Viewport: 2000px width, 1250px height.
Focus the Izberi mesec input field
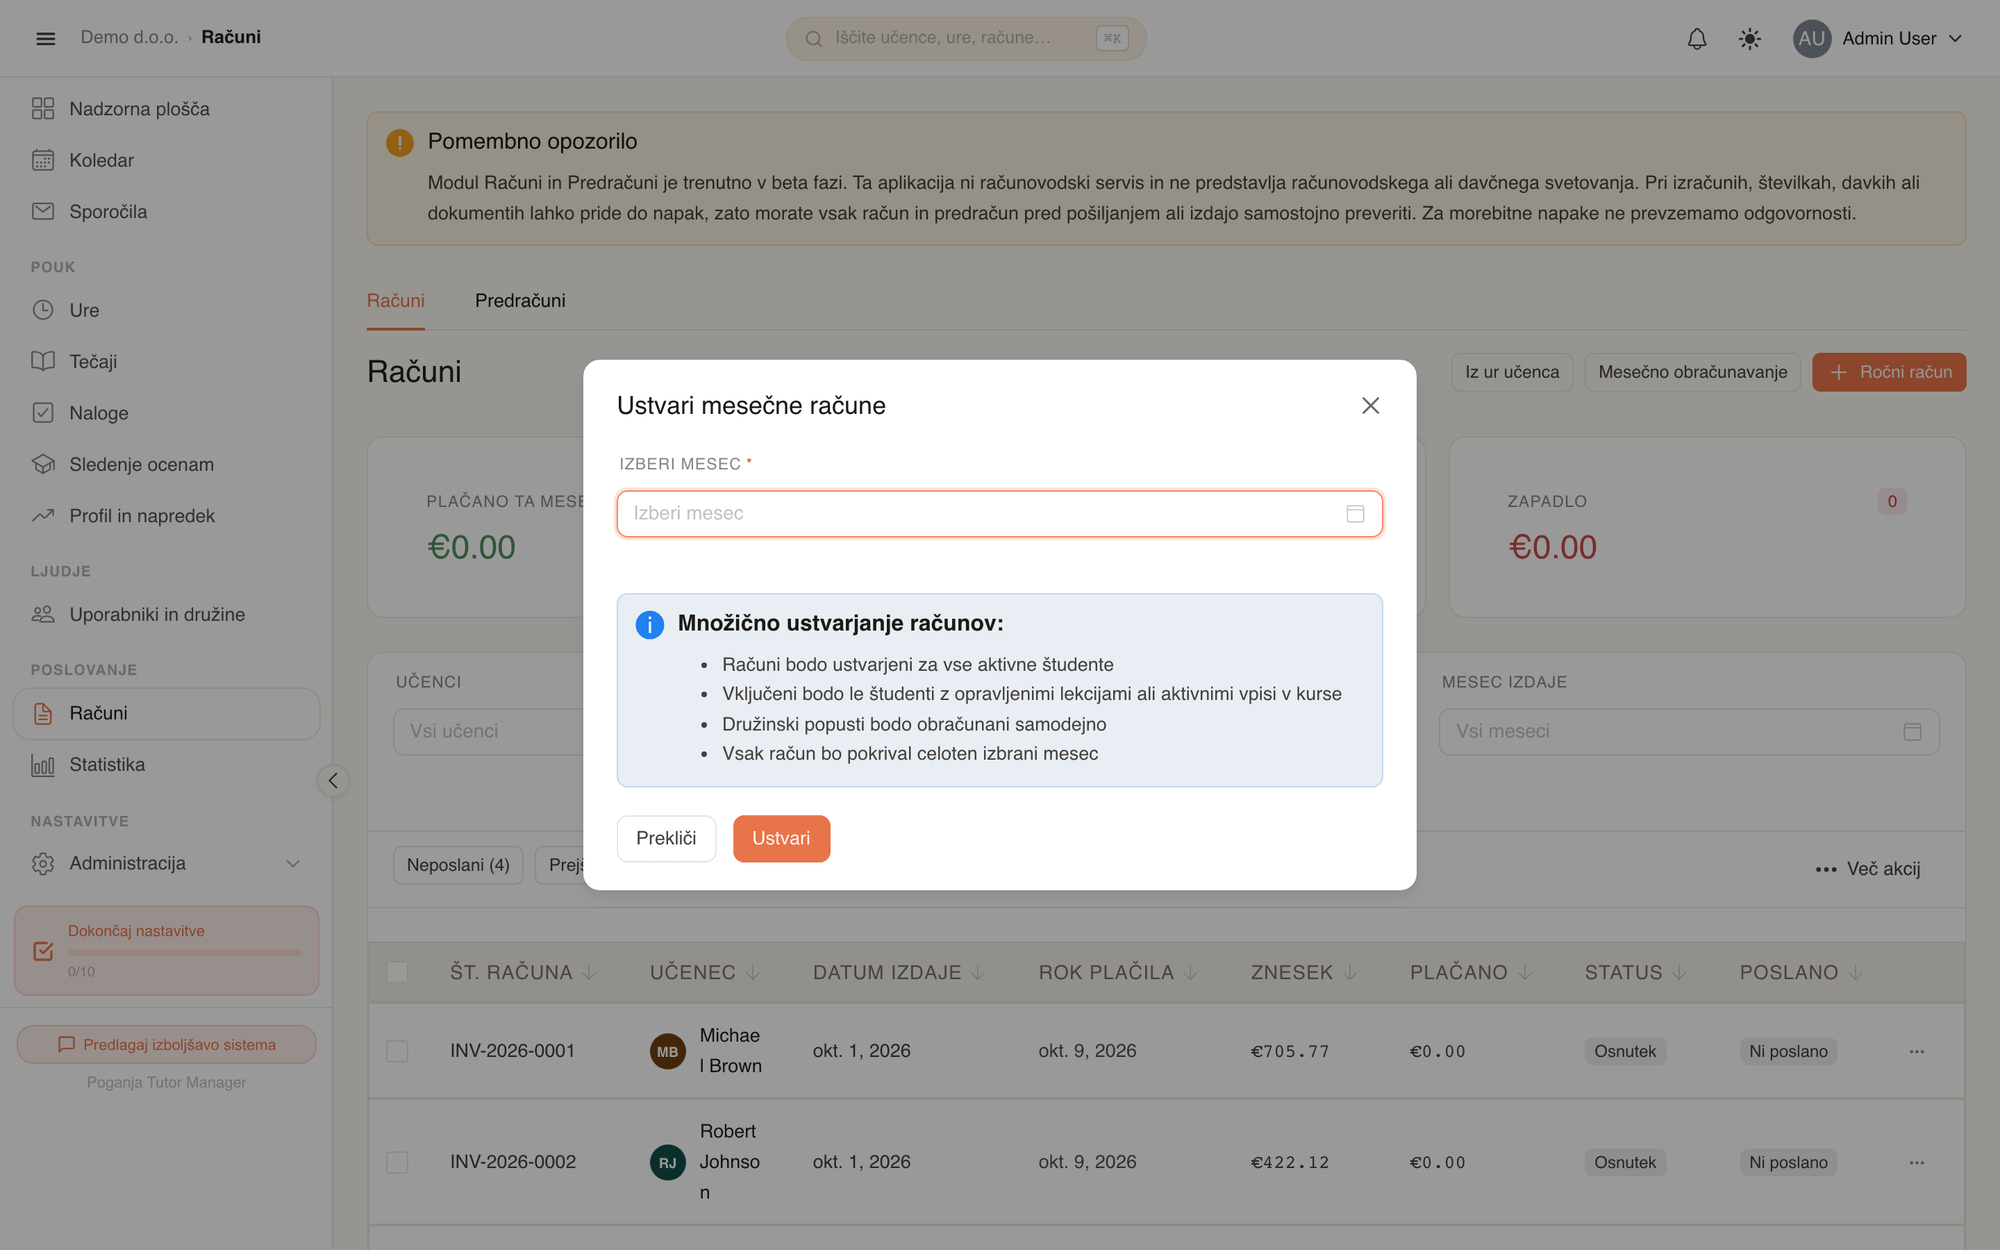pyautogui.click(x=999, y=513)
